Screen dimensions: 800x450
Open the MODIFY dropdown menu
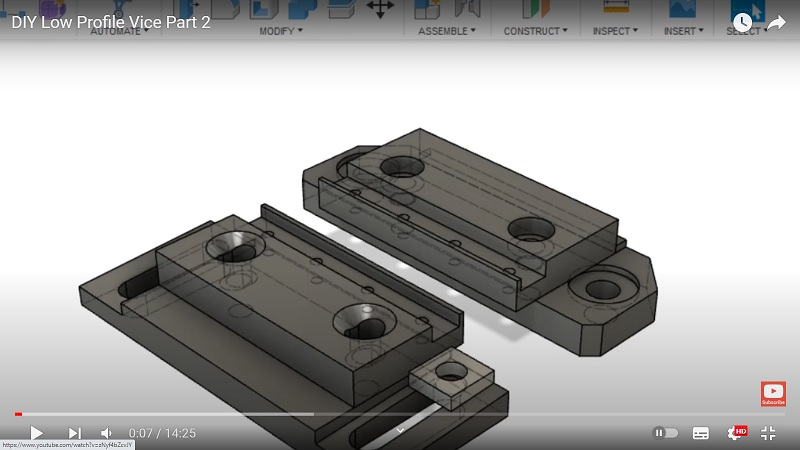(x=281, y=31)
